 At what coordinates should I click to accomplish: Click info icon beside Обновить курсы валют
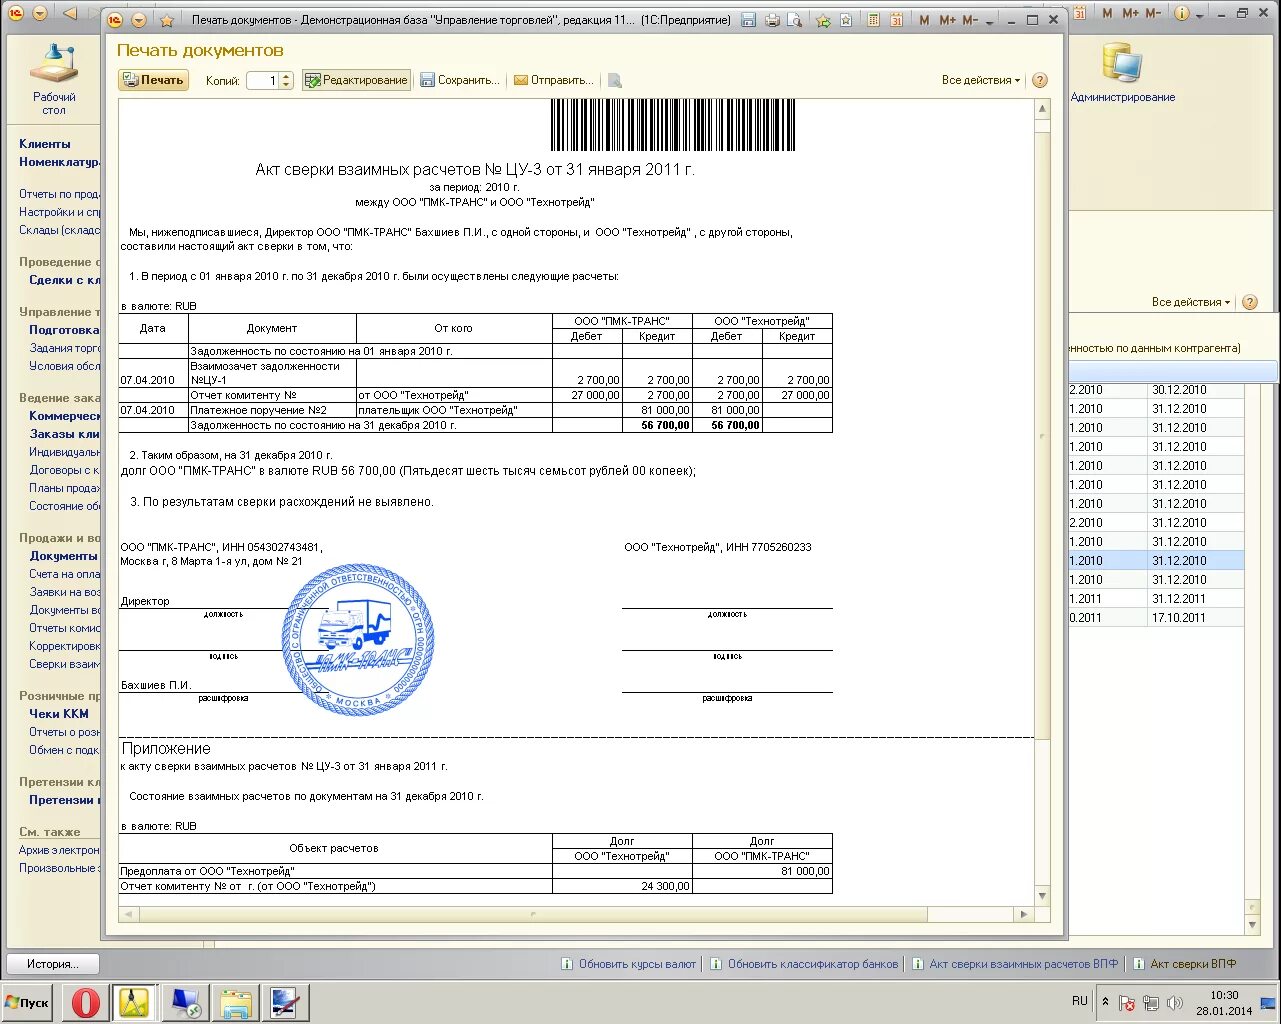567,964
